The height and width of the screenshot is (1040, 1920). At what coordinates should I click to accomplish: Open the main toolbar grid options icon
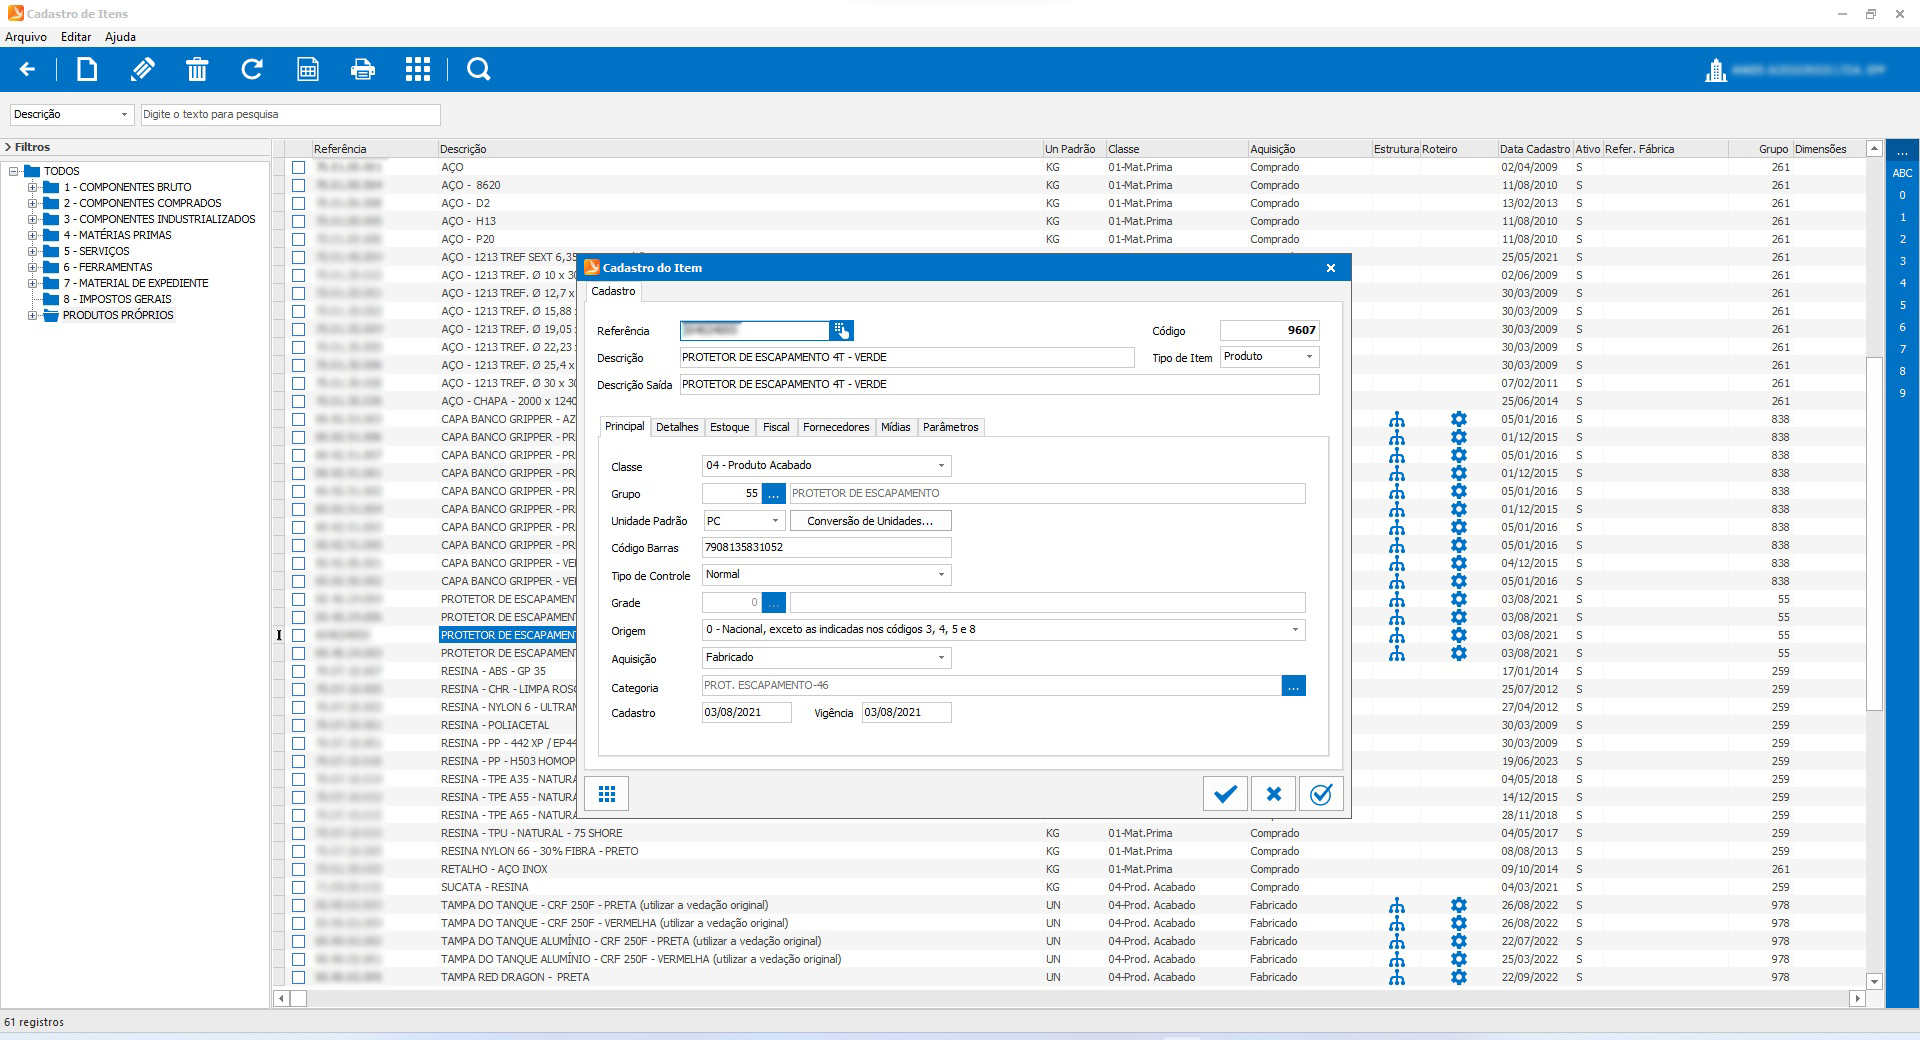(418, 69)
